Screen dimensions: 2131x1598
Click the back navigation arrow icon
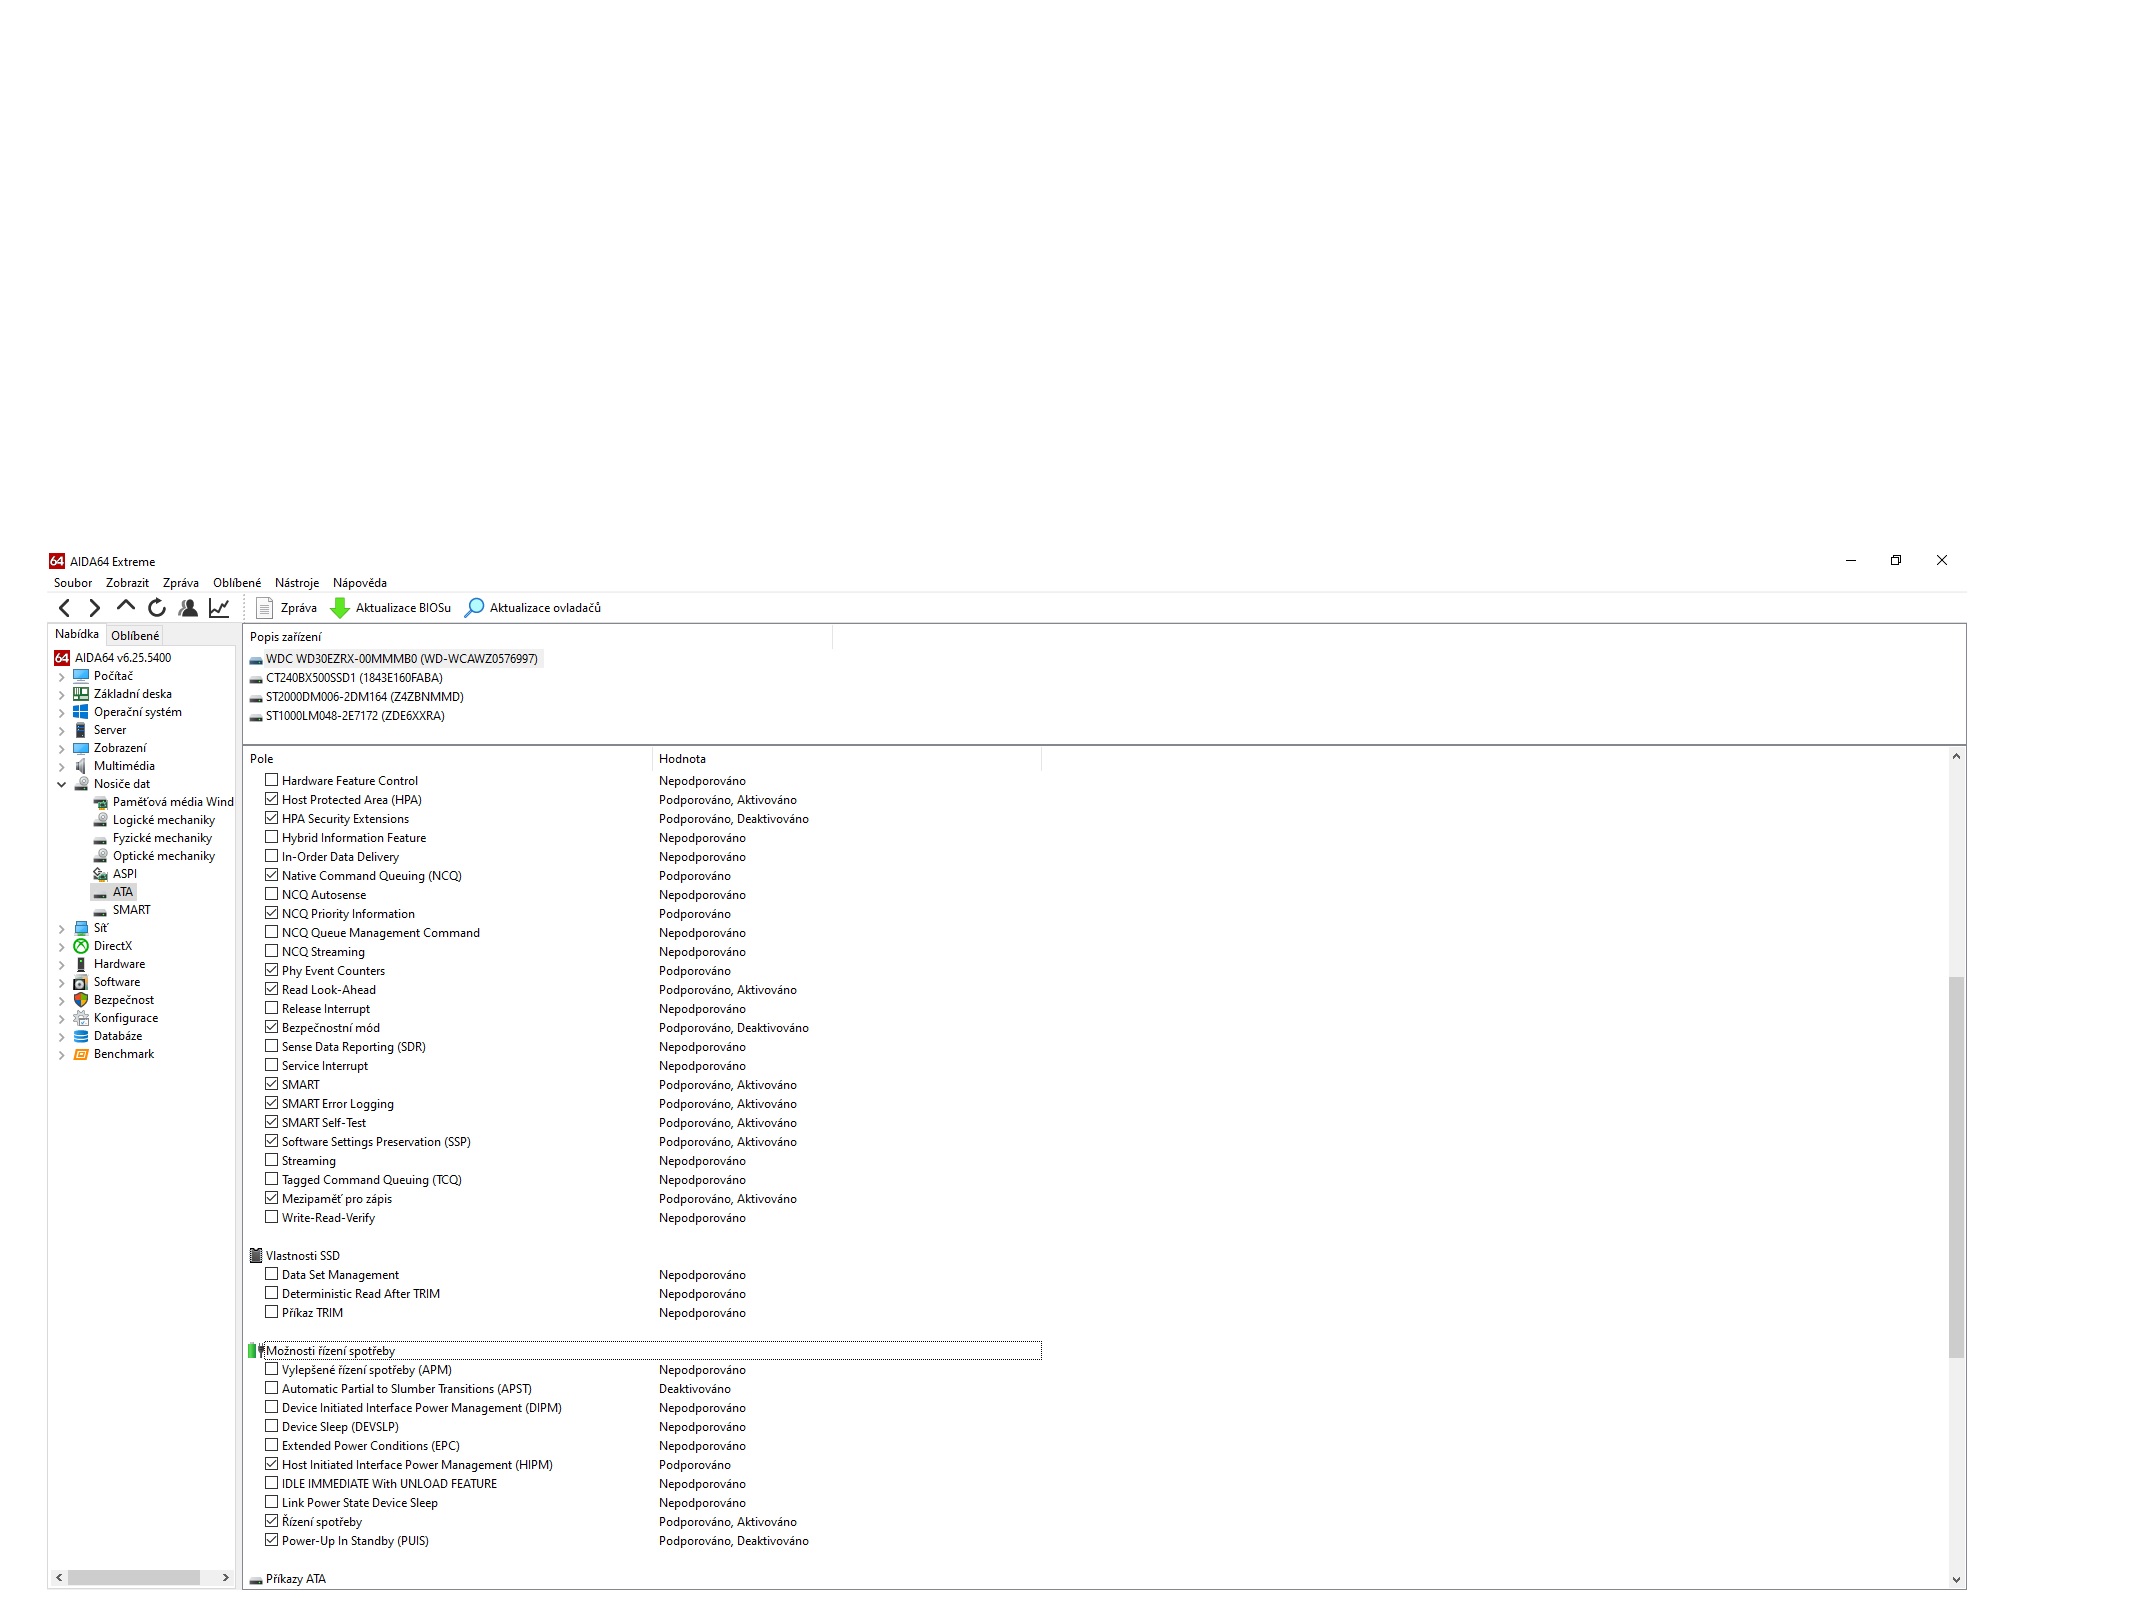[x=65, y=608]
